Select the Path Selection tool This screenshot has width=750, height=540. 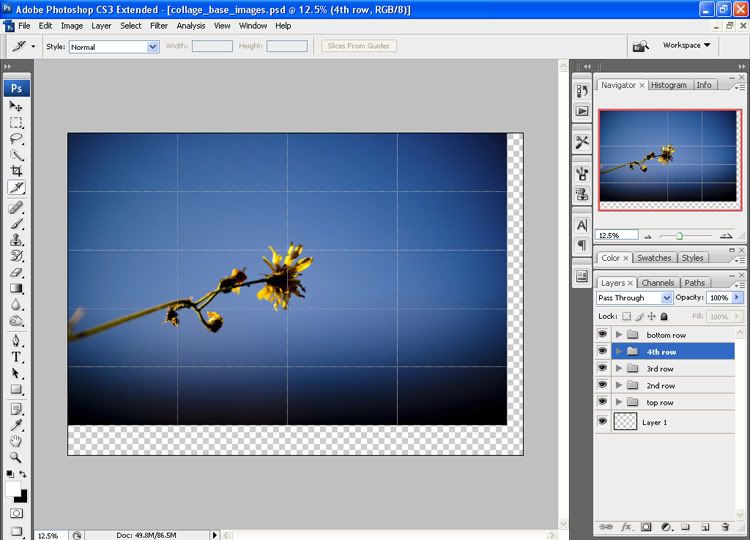point(16,373)
